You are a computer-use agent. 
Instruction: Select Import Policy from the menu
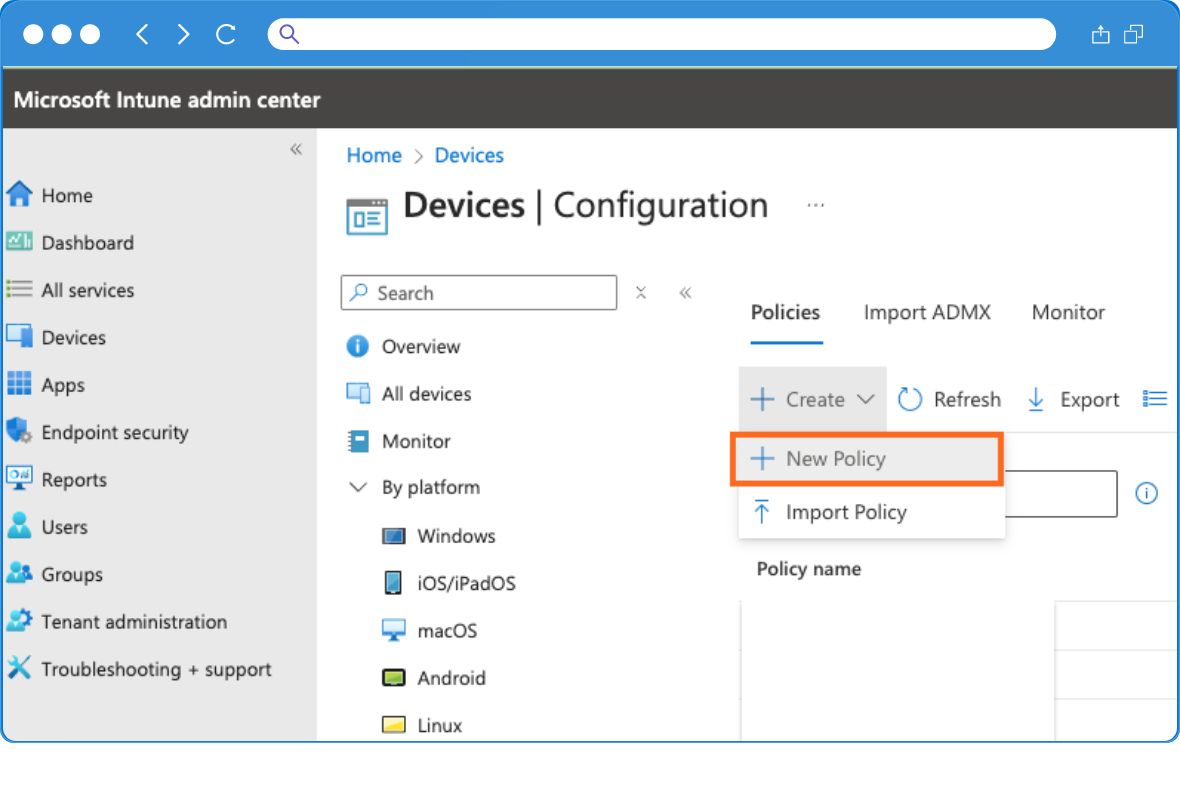pyautogui.click(x=843, y=511)
